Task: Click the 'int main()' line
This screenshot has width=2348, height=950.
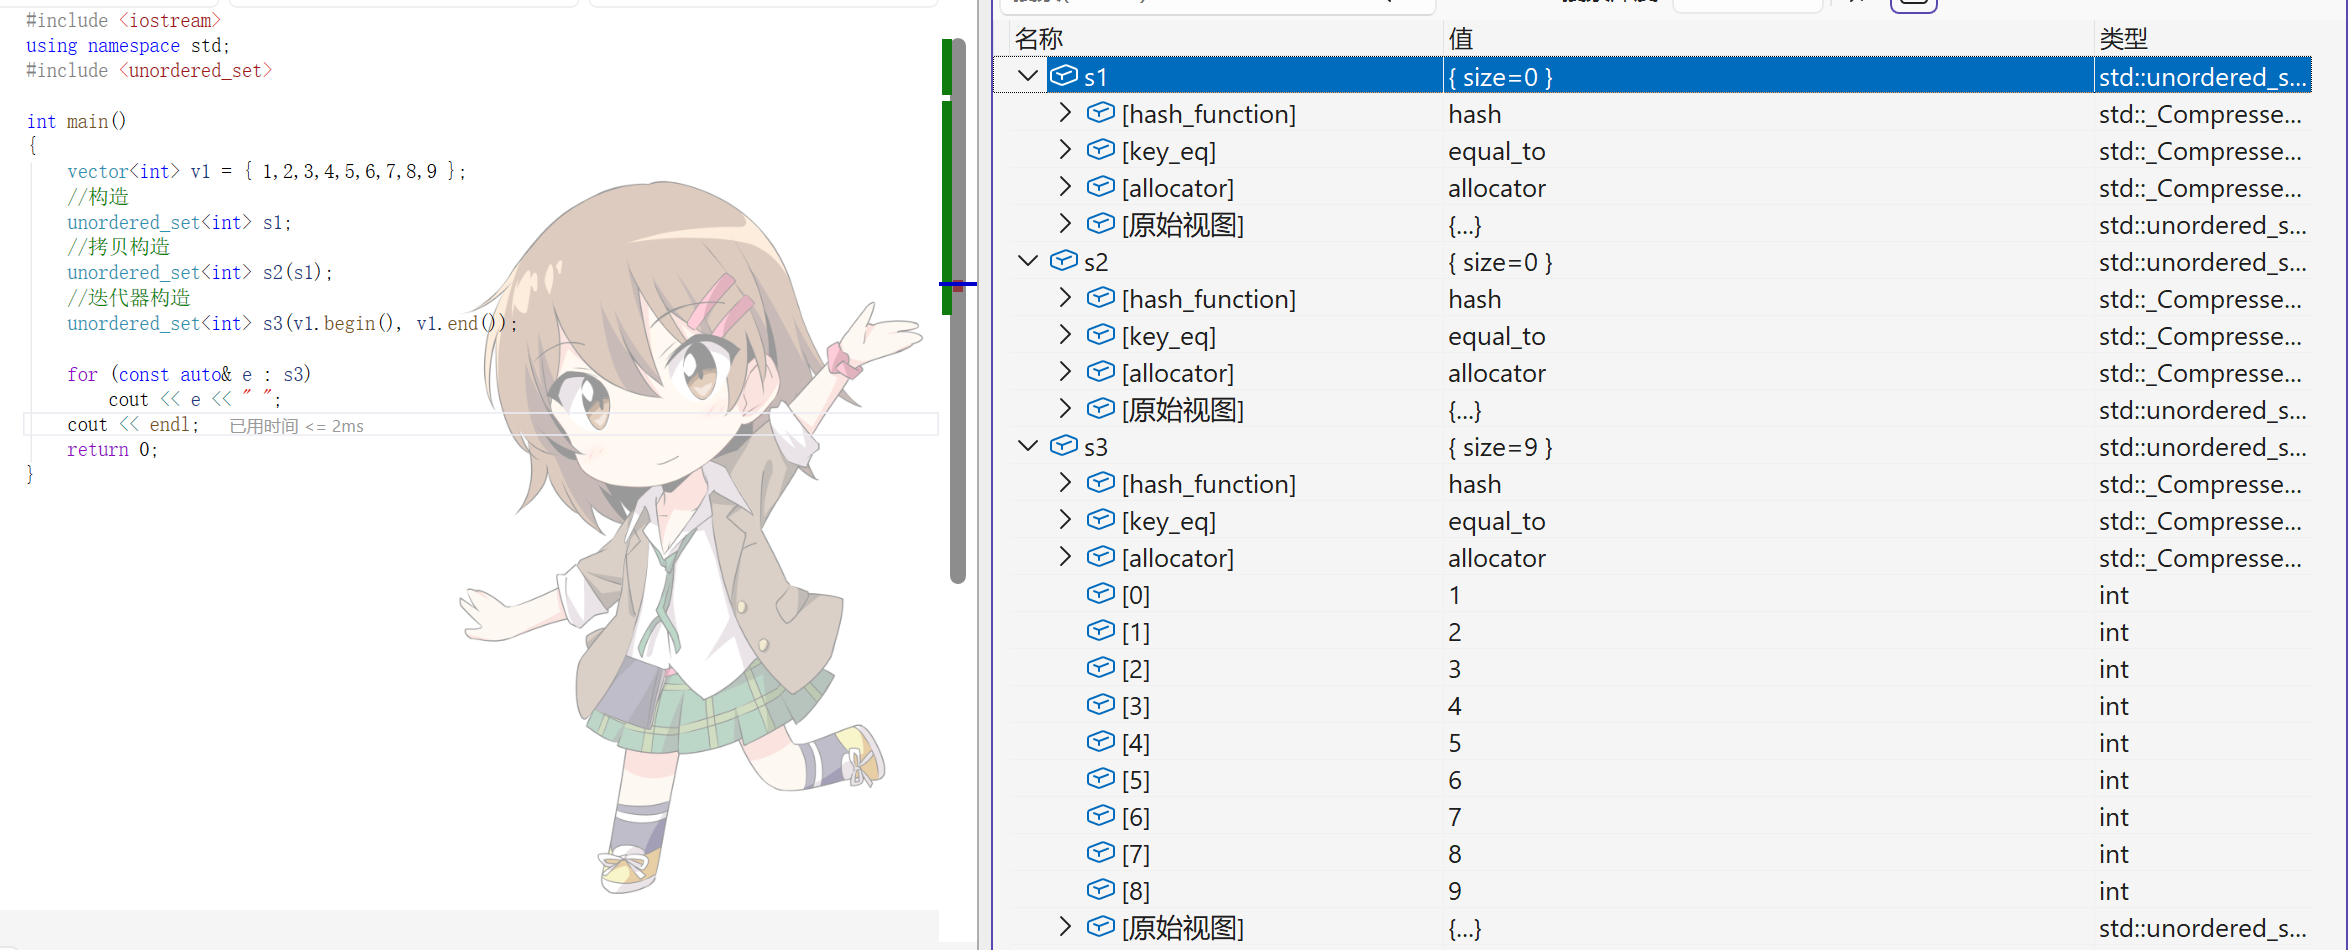Action: tap(76, 121)
